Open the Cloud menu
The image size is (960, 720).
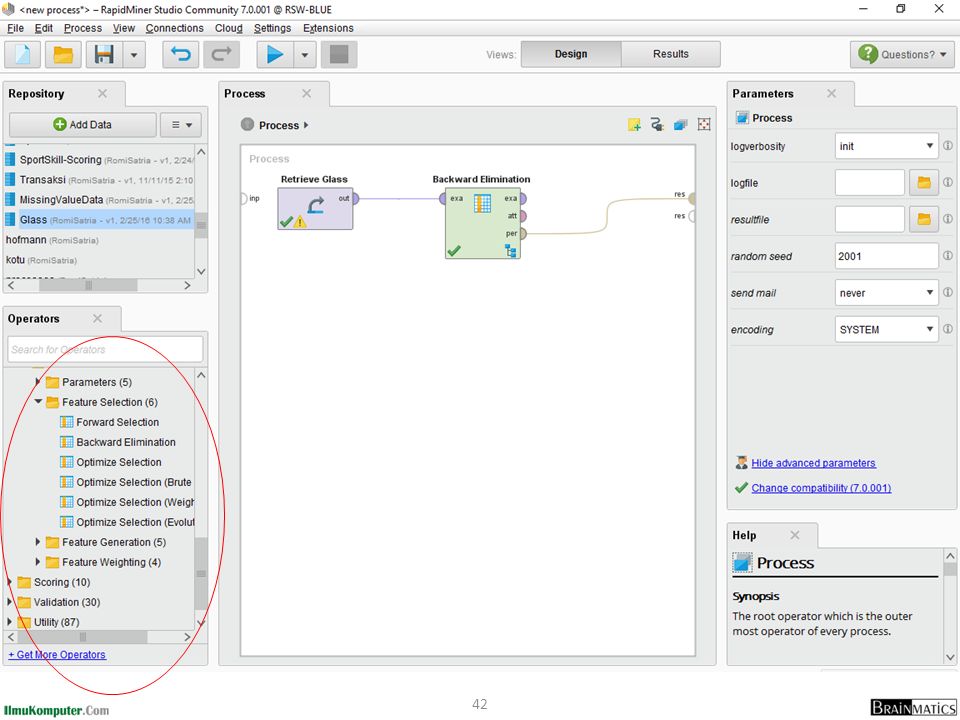click(x=228, y=28)
